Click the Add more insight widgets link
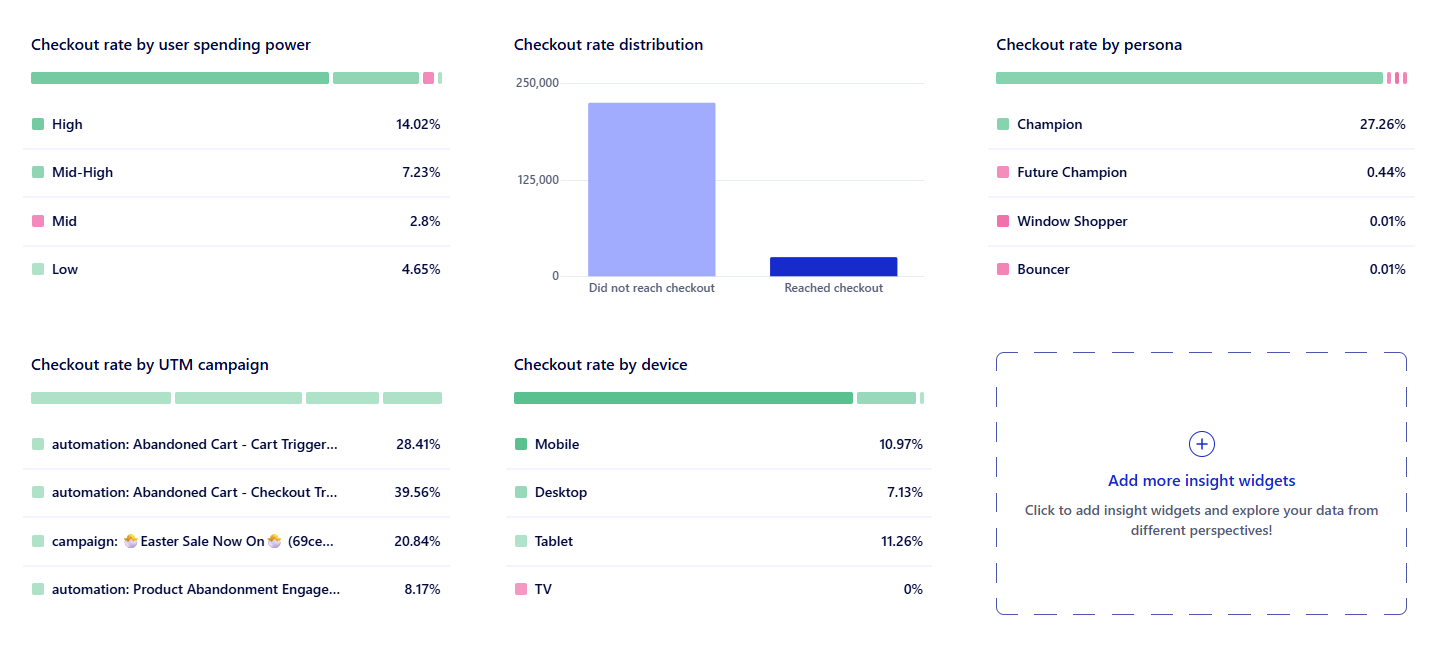 1202,481
